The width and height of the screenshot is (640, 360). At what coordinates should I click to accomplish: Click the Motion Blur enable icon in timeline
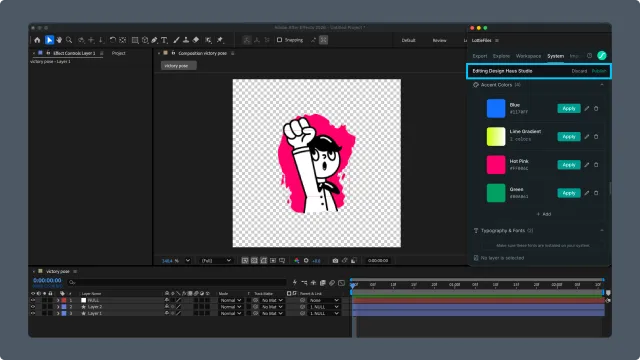332,282
